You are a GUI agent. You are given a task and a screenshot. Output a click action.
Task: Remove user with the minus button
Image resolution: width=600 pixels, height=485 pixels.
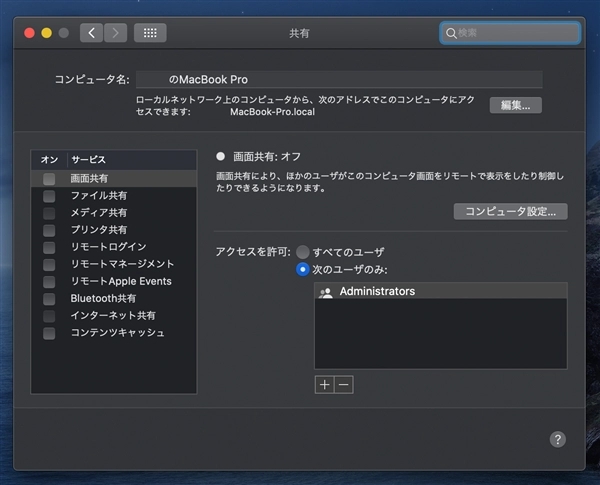tap(344, 385)
